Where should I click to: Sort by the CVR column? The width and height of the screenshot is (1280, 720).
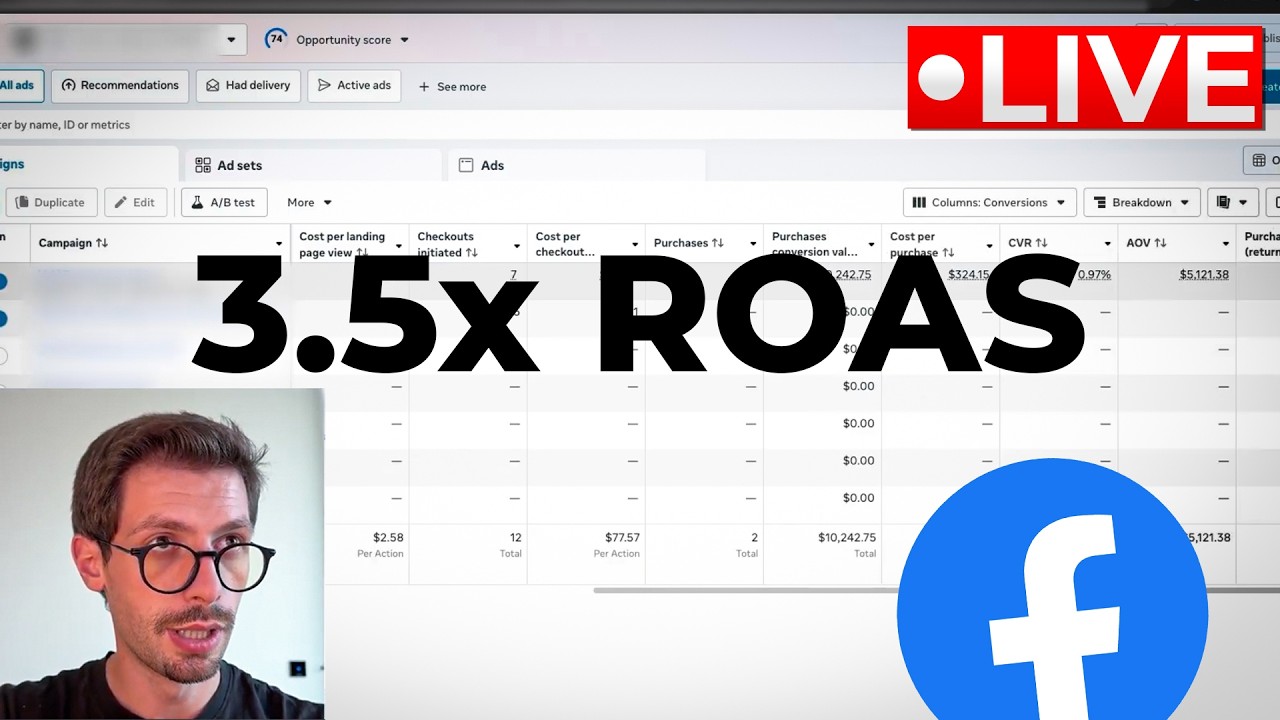coord(1028,243)
